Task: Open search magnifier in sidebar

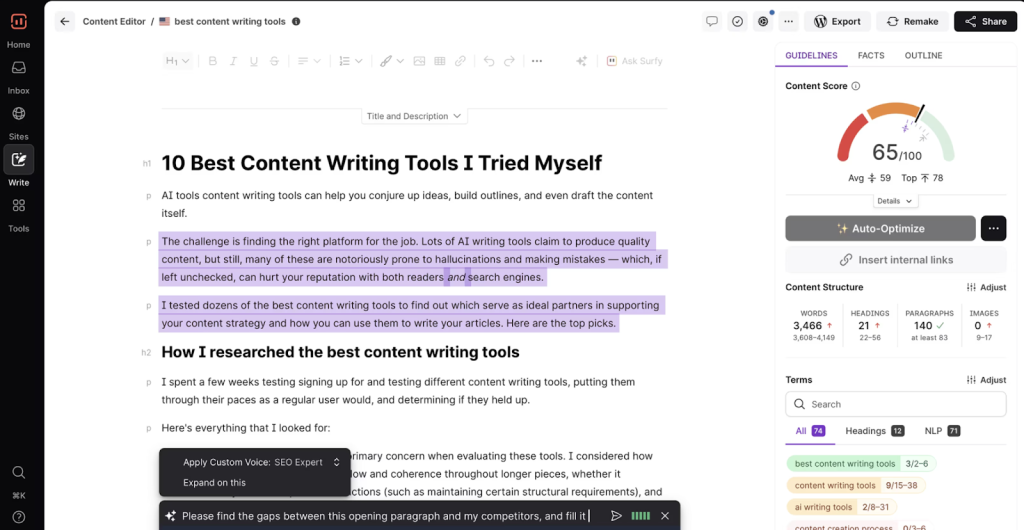Action: click(x=18, y=472)
